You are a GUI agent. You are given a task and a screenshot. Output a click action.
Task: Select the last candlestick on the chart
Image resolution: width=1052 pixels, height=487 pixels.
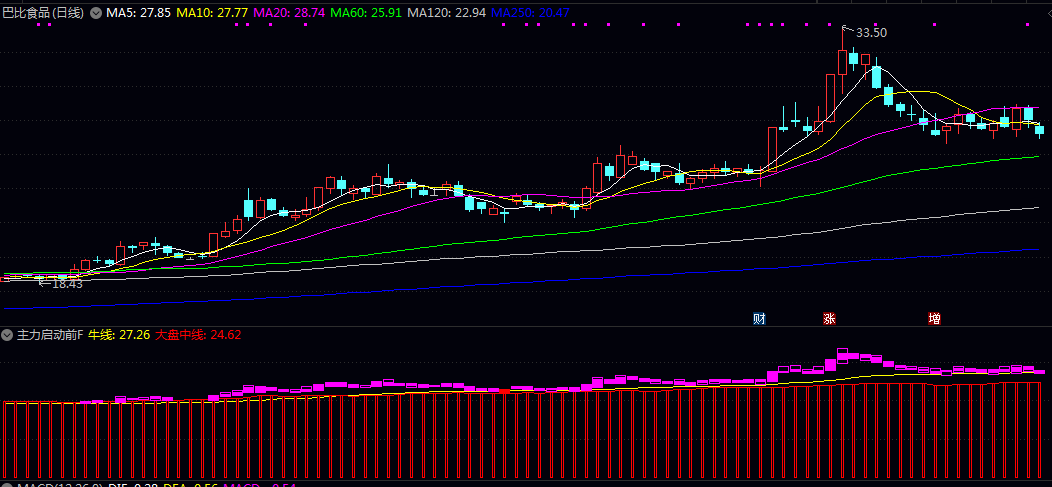click(1040, 129)
